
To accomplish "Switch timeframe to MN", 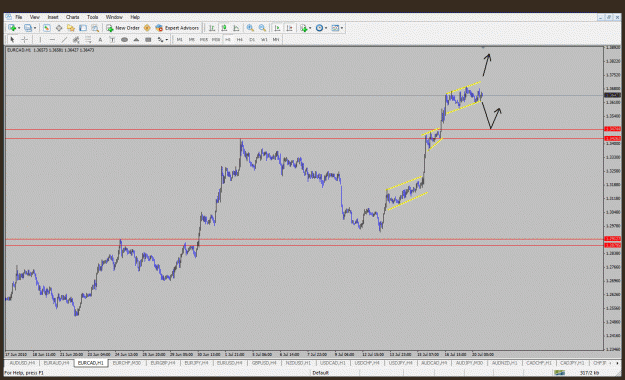I will [x=276, y=39].
